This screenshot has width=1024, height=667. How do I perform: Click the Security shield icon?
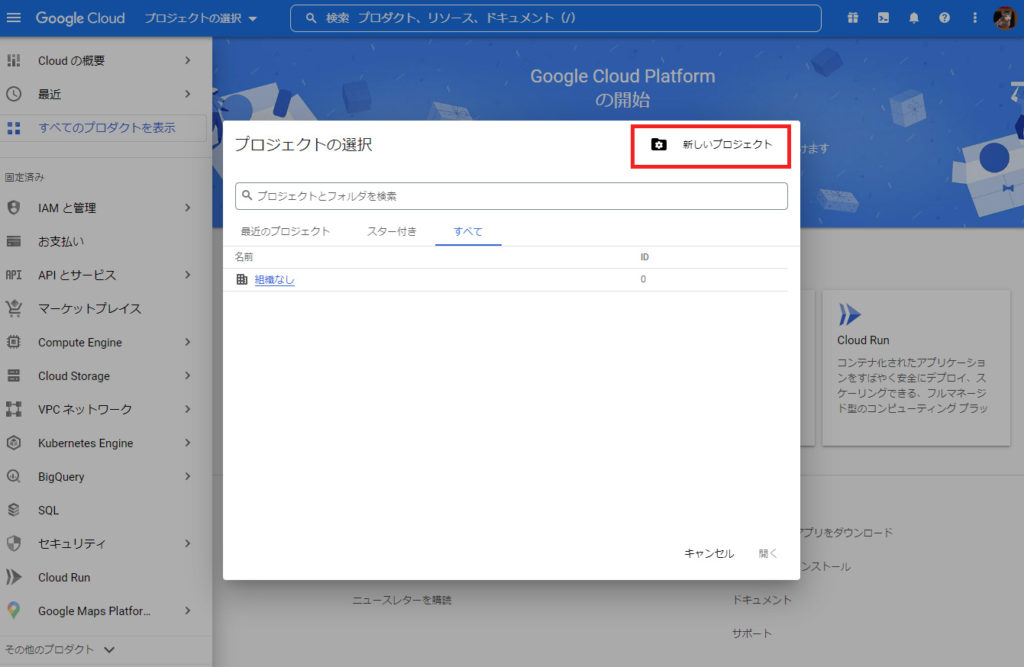point(14,544)
